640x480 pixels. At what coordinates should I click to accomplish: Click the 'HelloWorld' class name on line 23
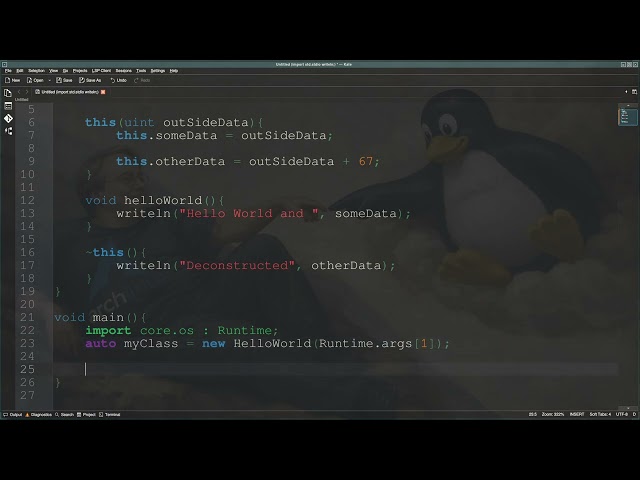click(x=272, y=344)
